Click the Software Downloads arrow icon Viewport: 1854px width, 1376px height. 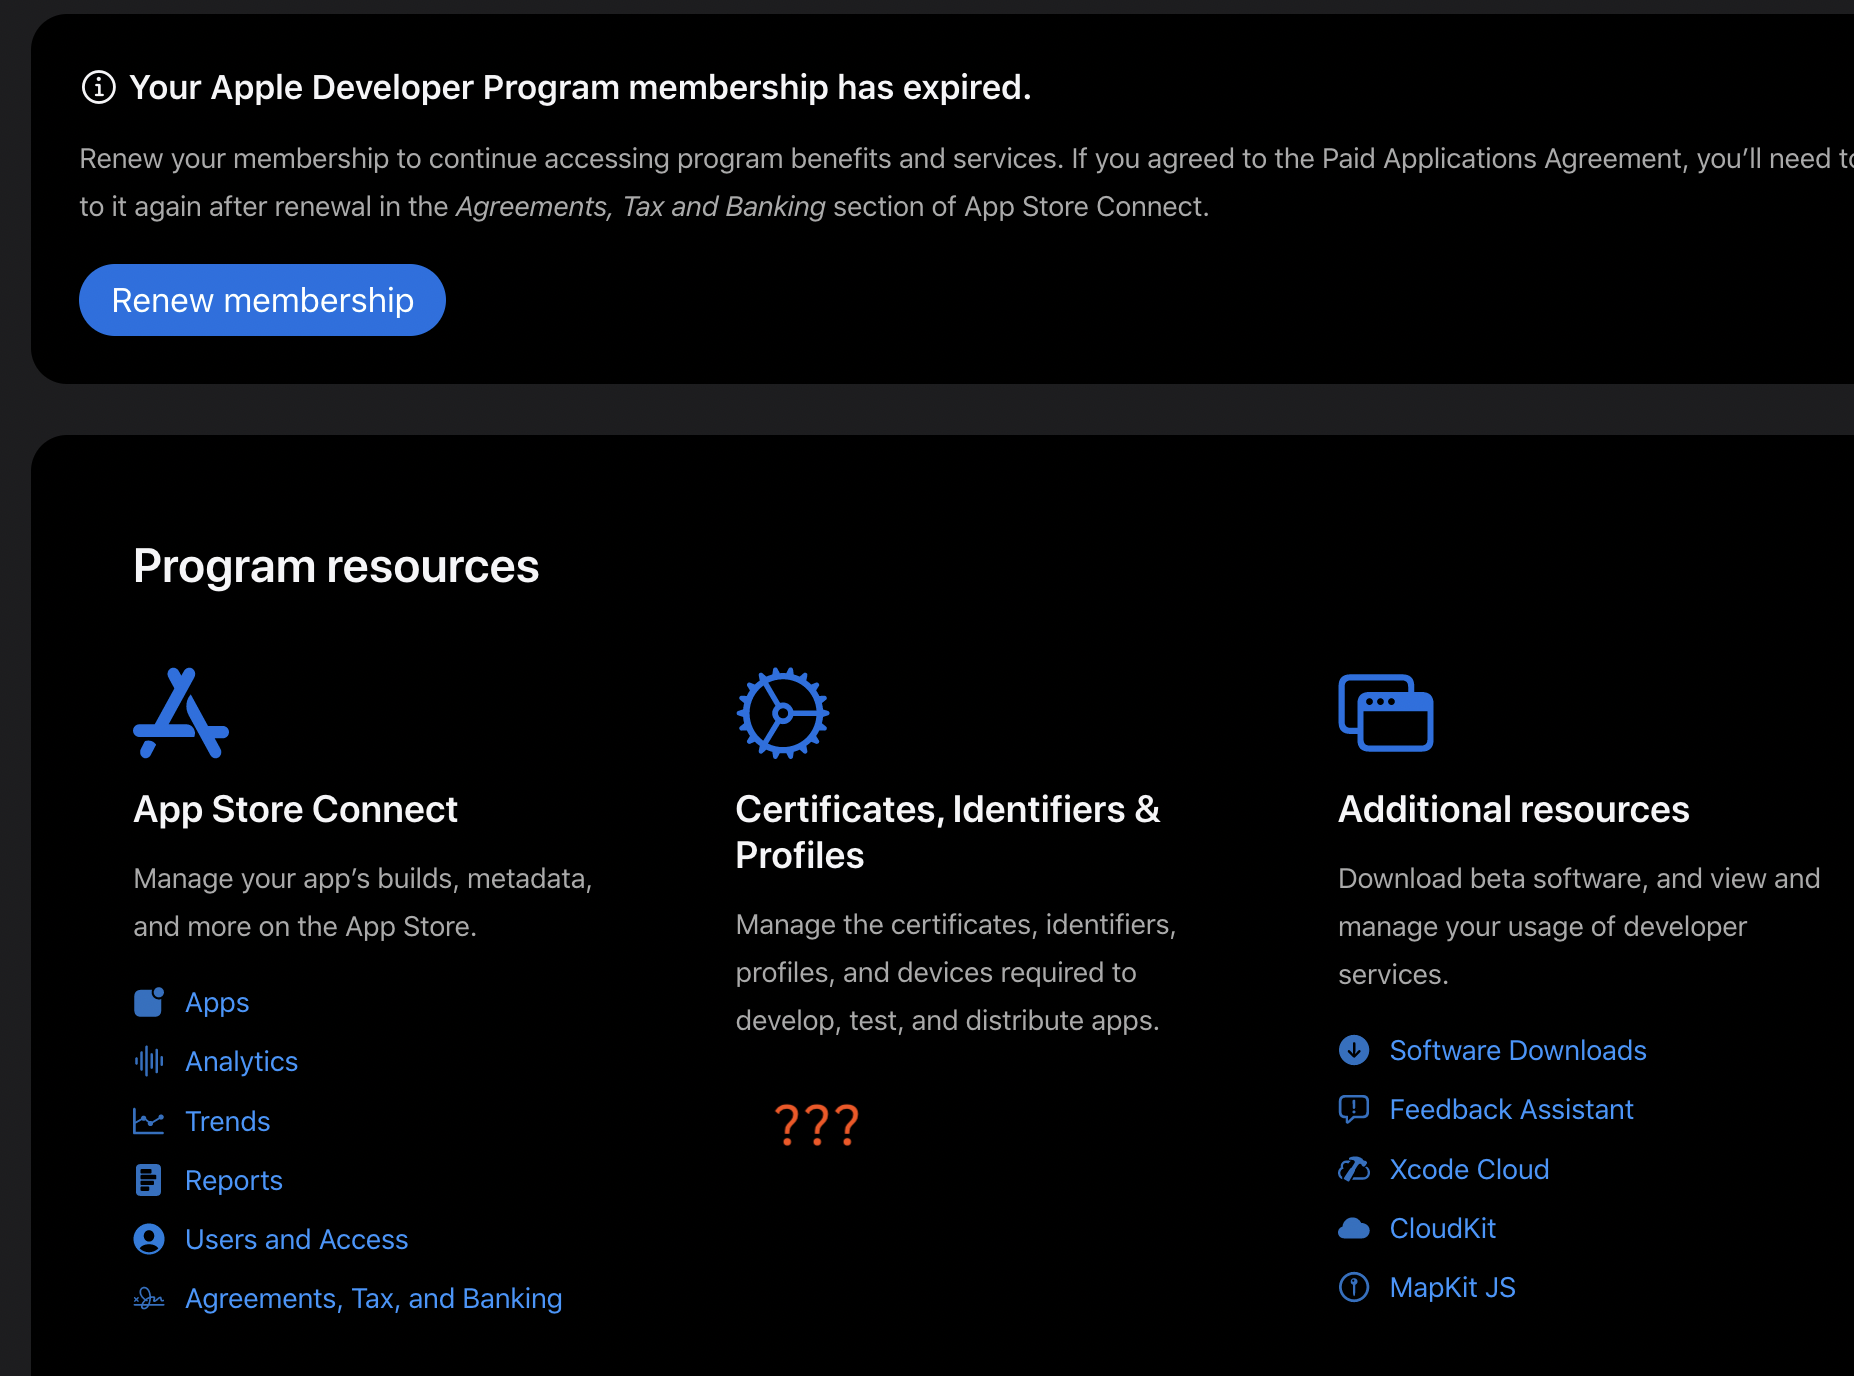pyautogui.click(x=1354, y=1050)
